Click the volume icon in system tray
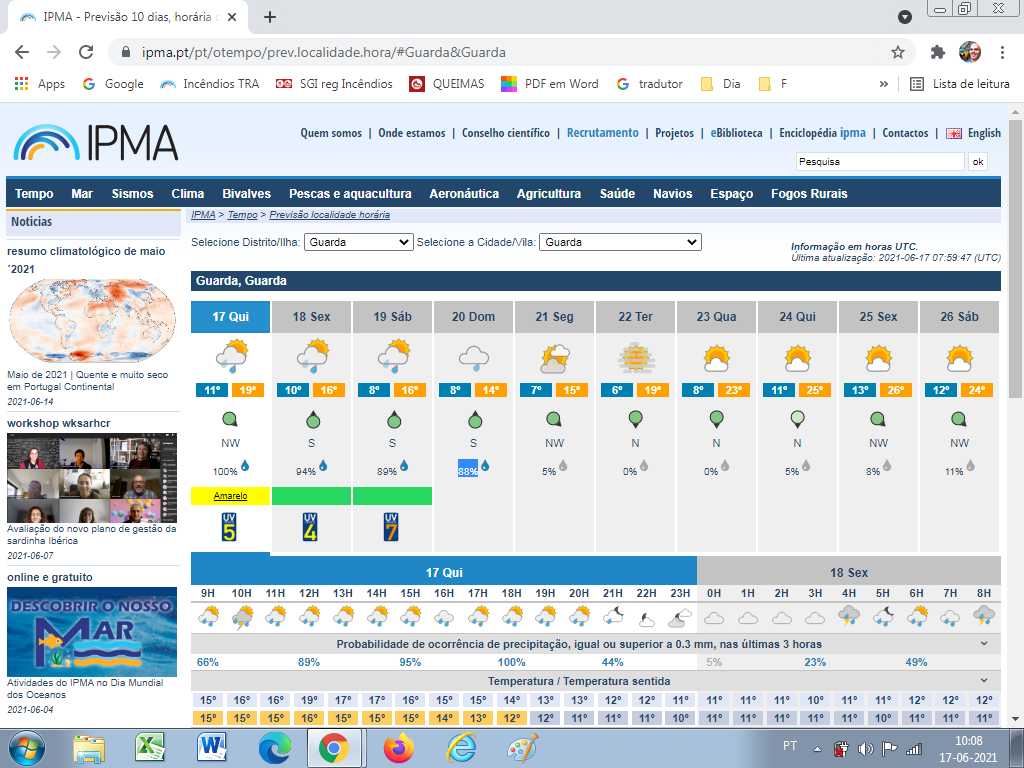Screen dimensions: 1024x768 (866, 749)
